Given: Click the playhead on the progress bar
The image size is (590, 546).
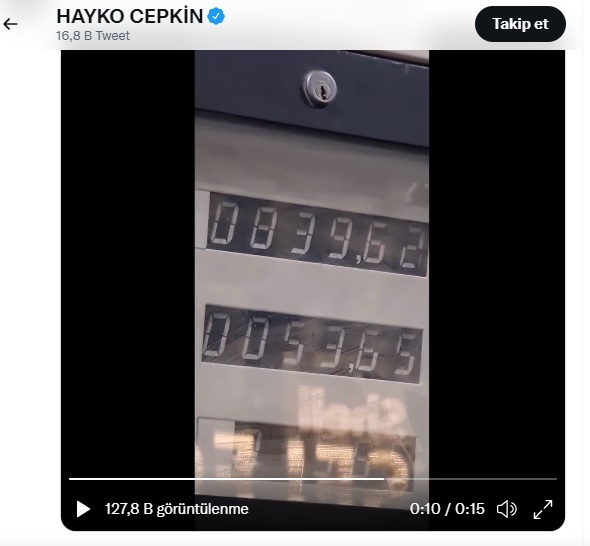Looking at the screenshot, I should click(x=383, y=479).
